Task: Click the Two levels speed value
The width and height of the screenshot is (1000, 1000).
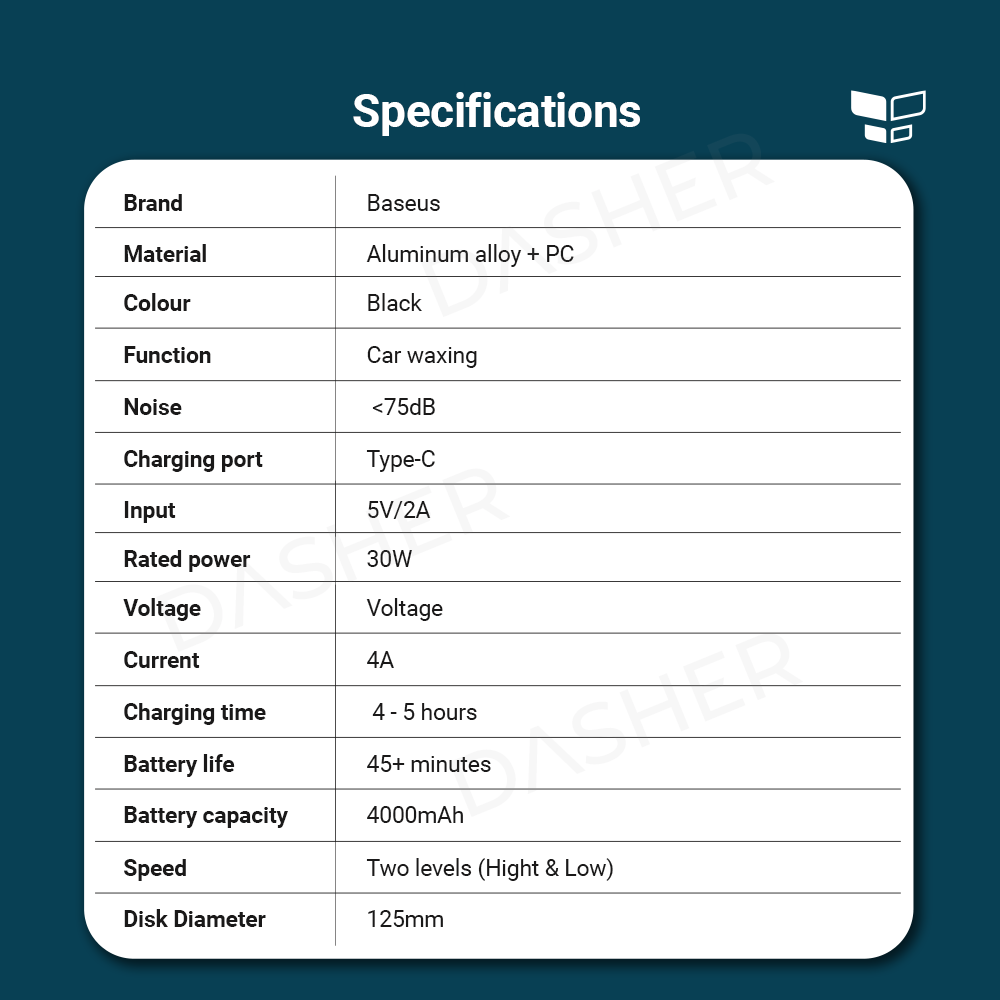Action: (490, 868)
